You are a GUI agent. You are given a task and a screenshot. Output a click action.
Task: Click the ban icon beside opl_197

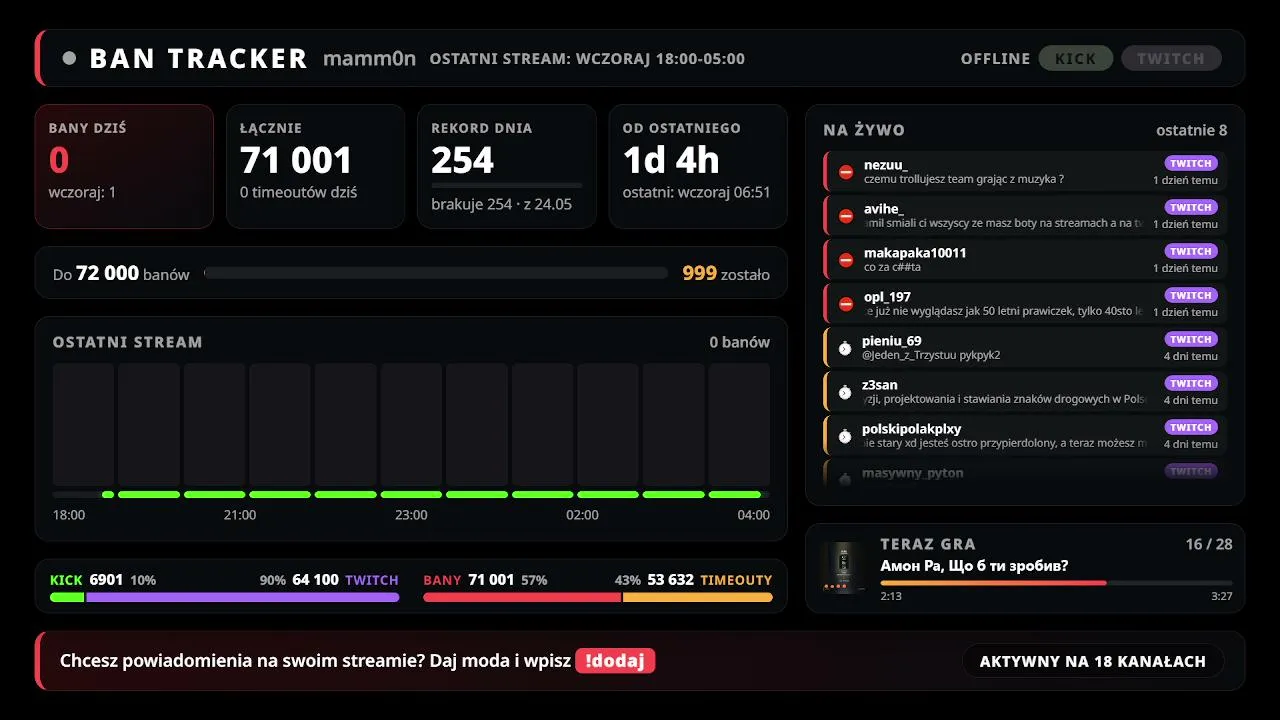click(846, 304)
